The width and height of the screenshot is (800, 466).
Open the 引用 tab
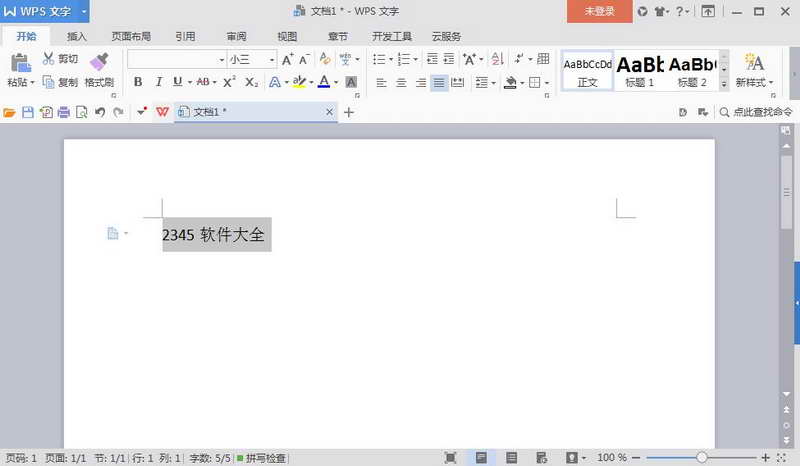click(185, 36)
